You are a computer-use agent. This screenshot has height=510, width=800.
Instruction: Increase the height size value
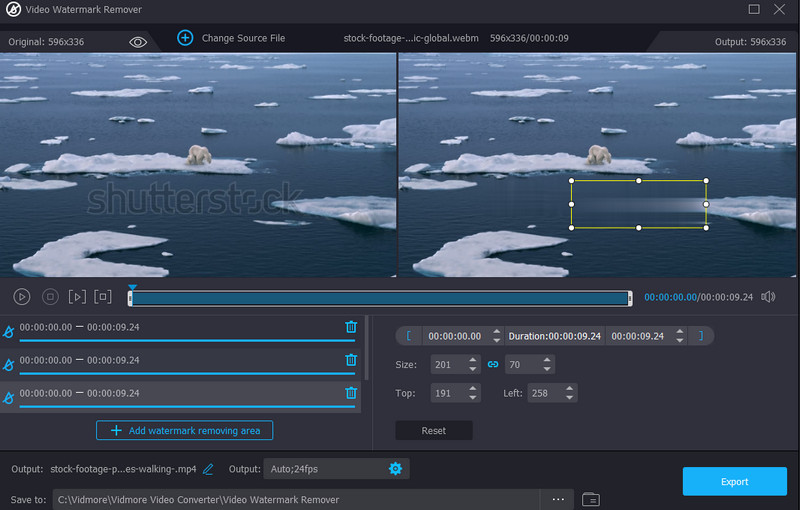547,361
